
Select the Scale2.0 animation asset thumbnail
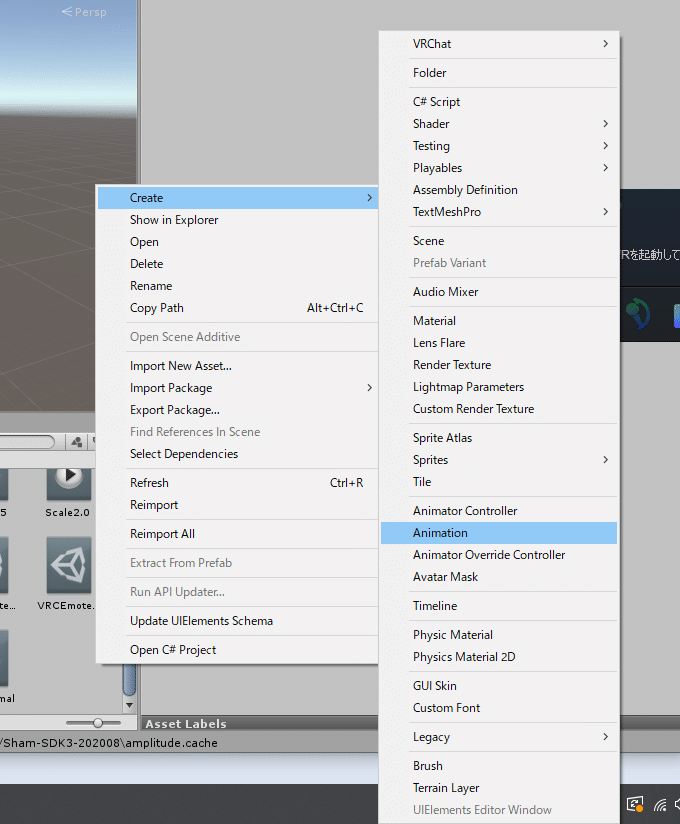(x=69, y=483)
